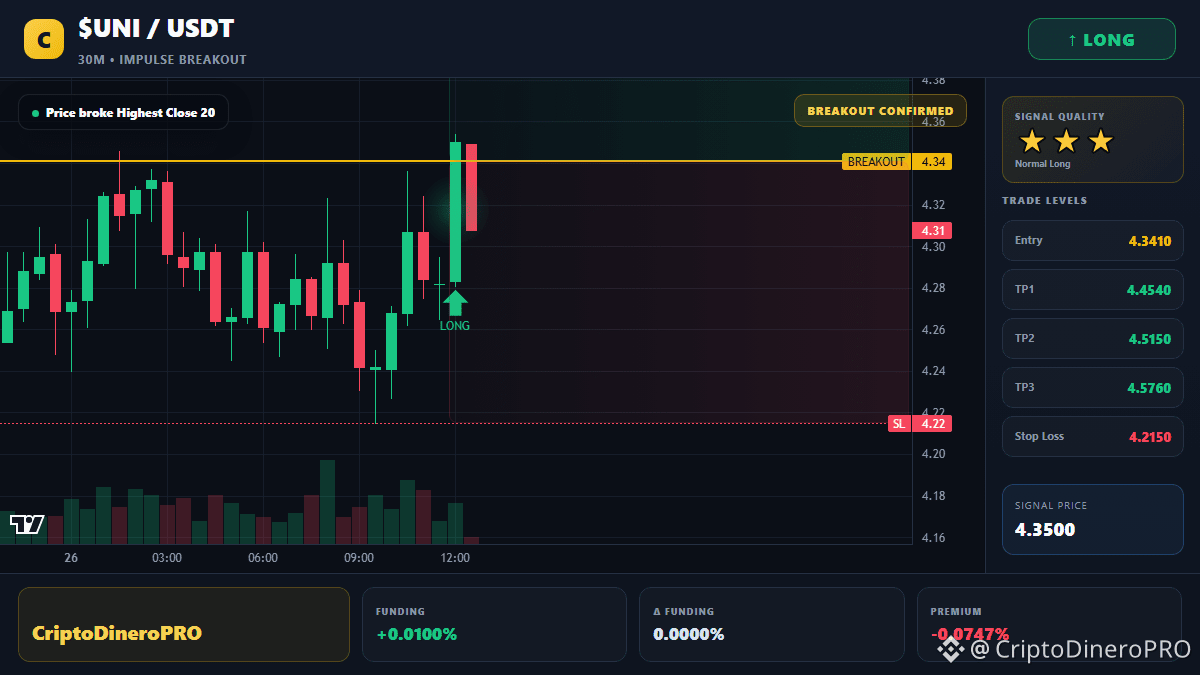1200x675 pixels.
Task: Select the TP1 4.4540 row
Action: pos(1093,289)
